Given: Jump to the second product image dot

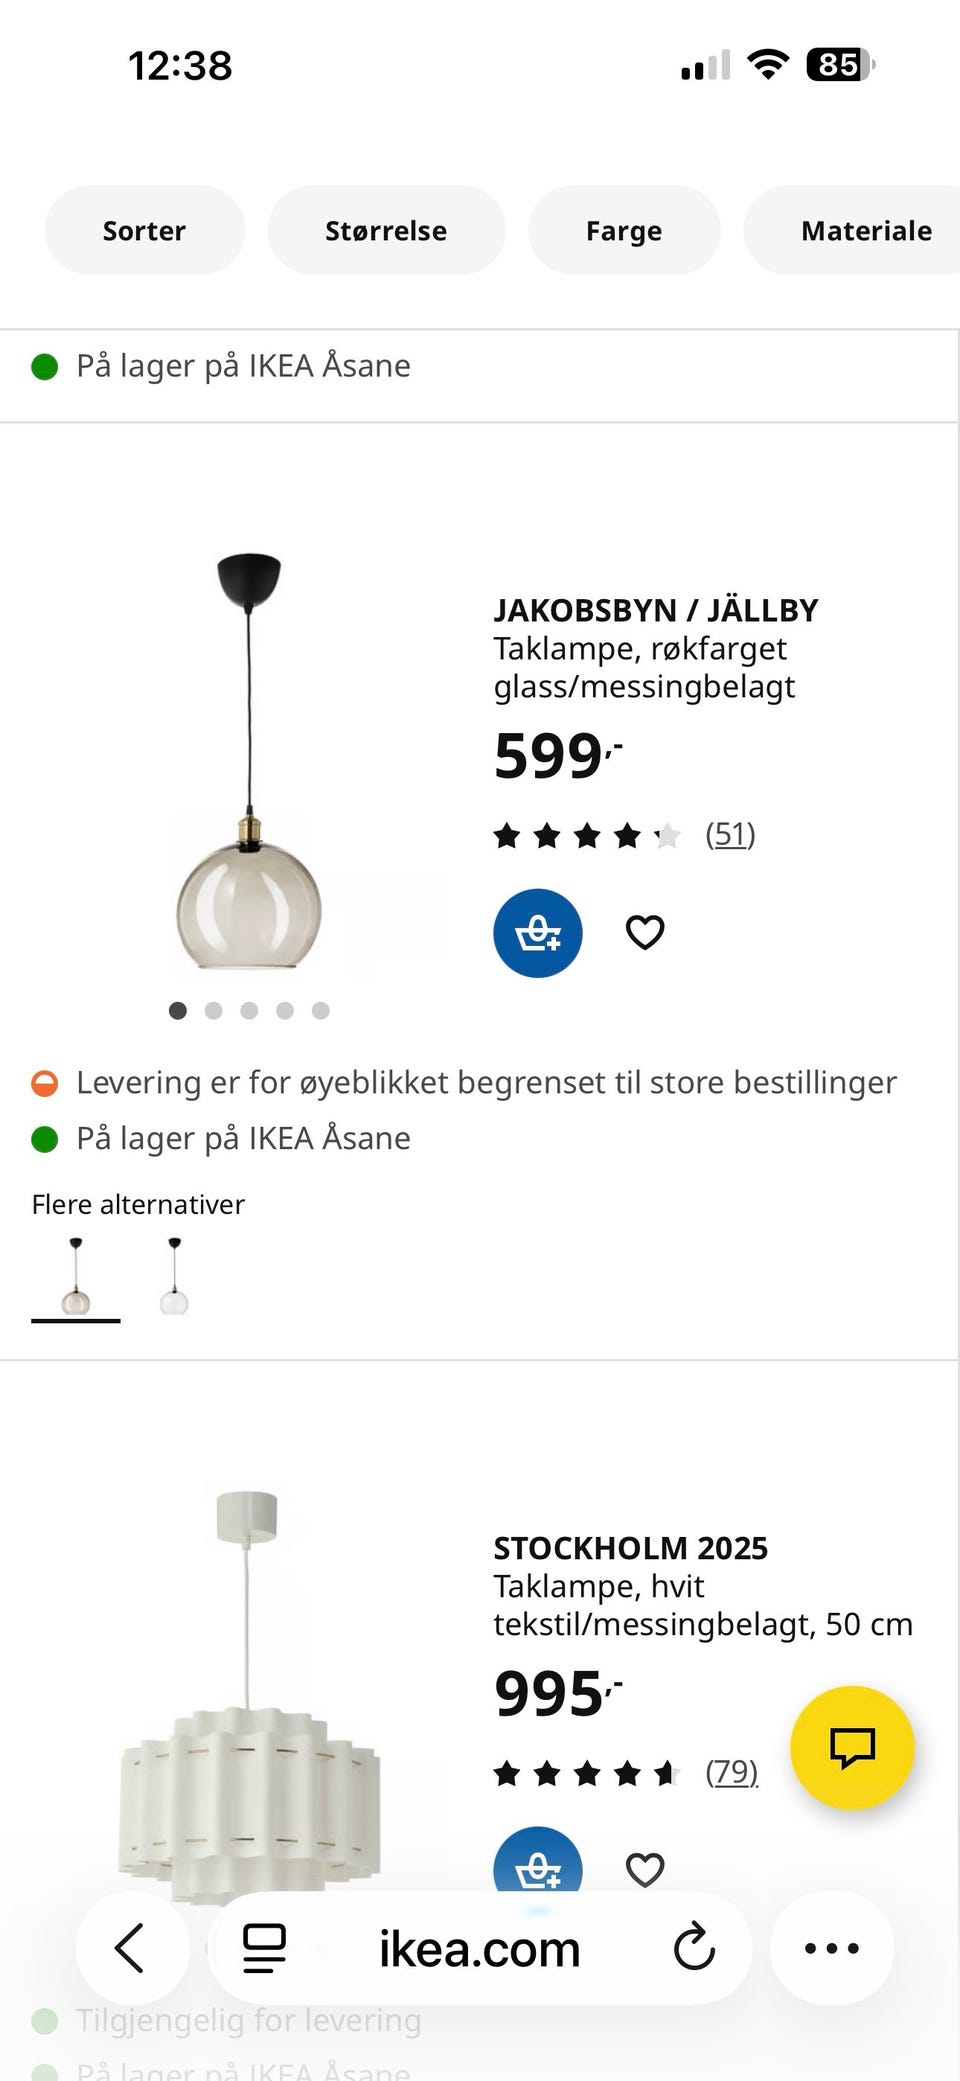Looking at the screenshot, I should pos(213,1011).
